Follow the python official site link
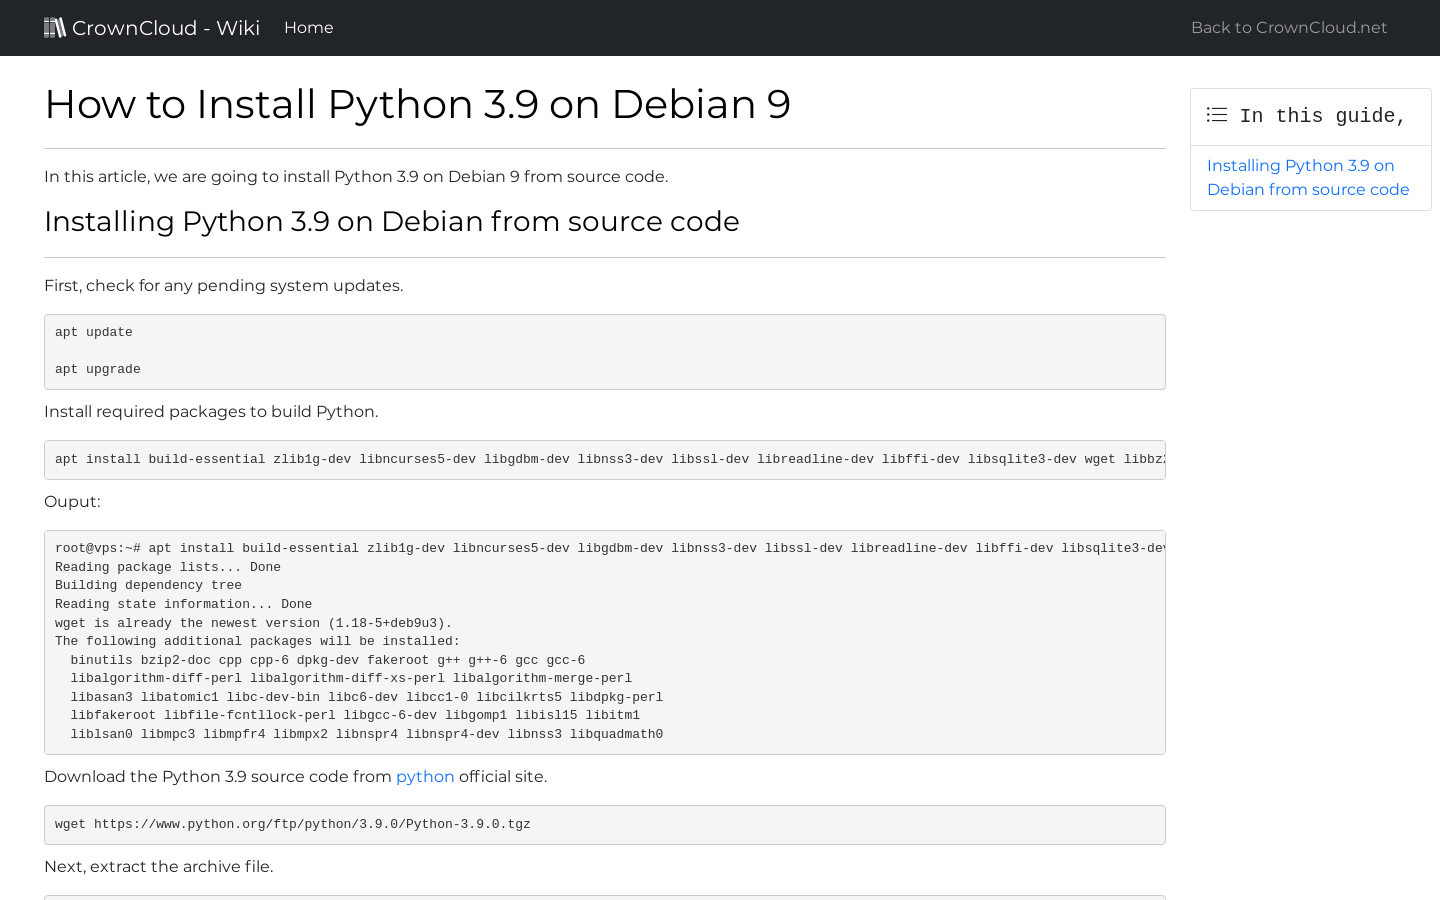The height and width of the screenshot is (900, 1440). 425,777
